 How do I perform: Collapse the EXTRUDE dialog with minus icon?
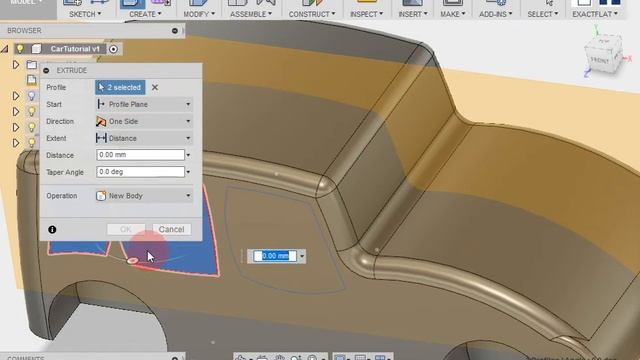(x=46, y=71)
